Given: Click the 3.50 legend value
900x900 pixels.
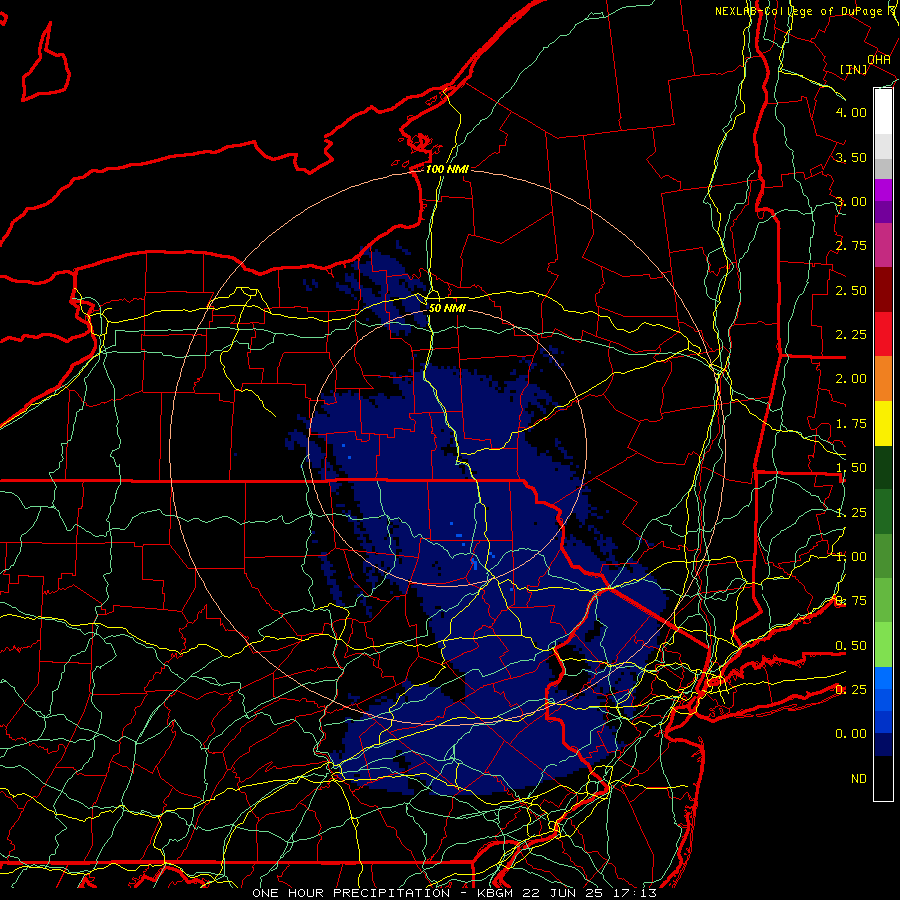Looking at the screenshot, I should tap(851, 157).
